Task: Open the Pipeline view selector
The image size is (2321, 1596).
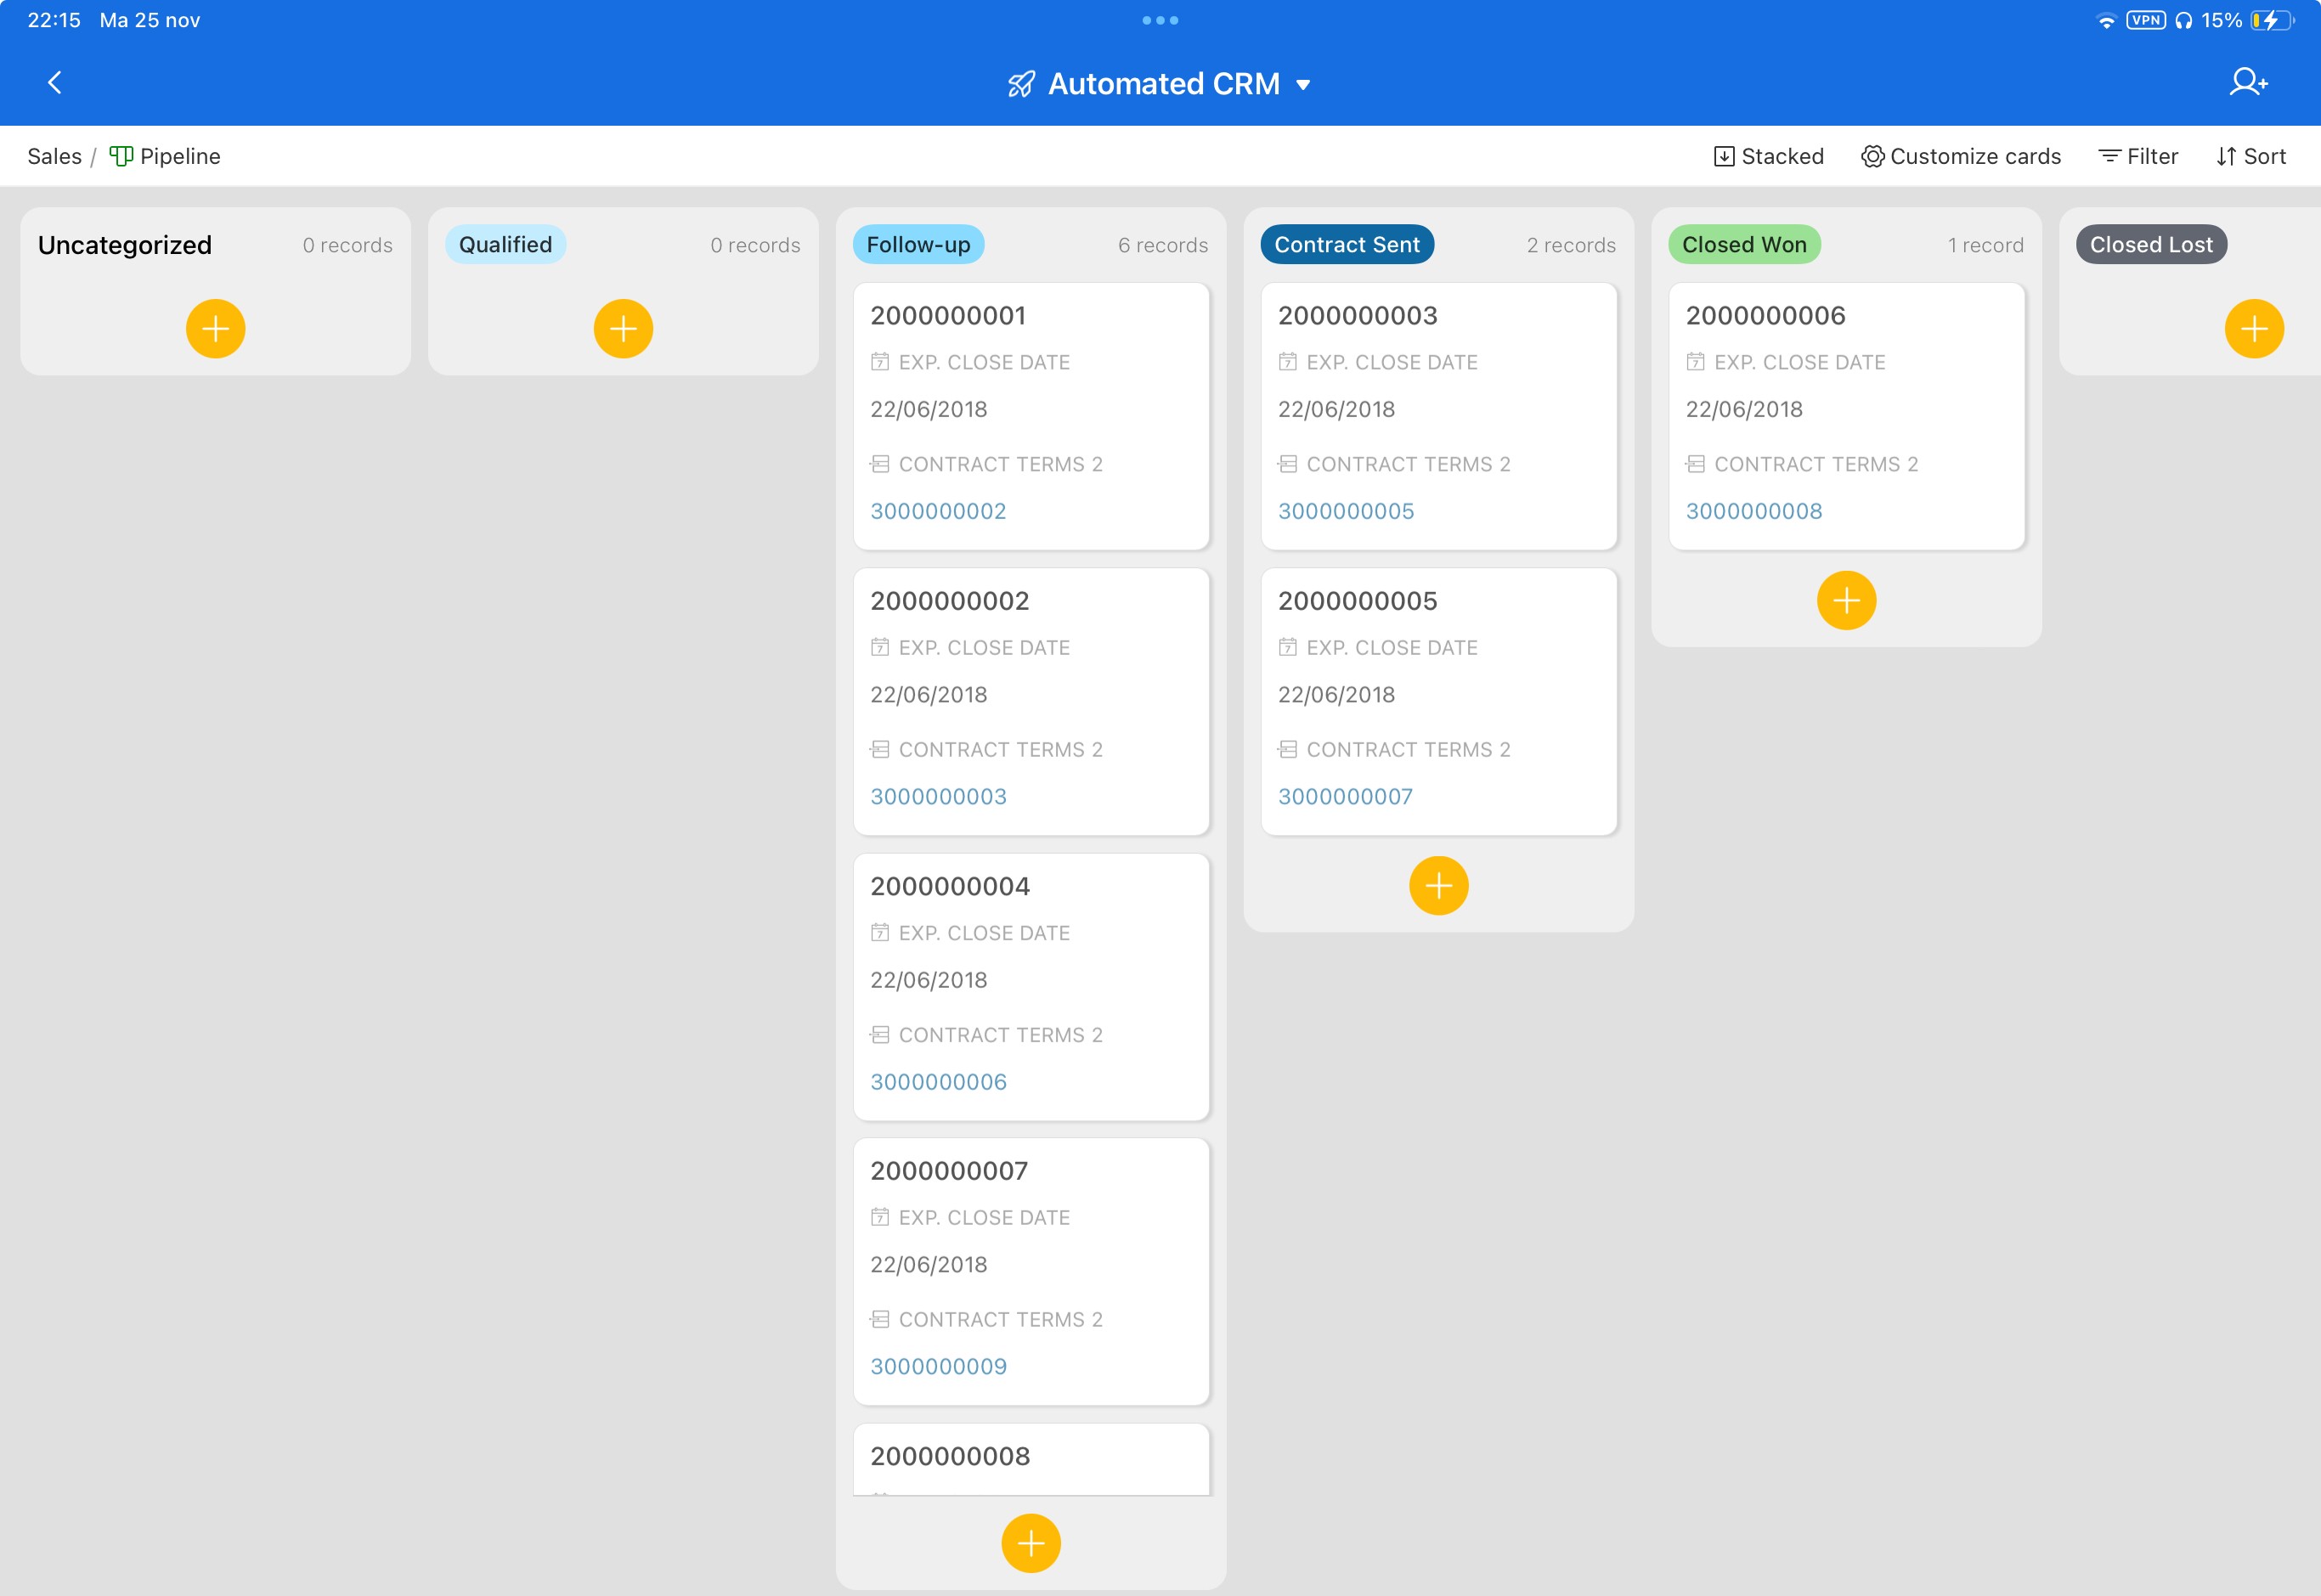Action: coord(166,157)
